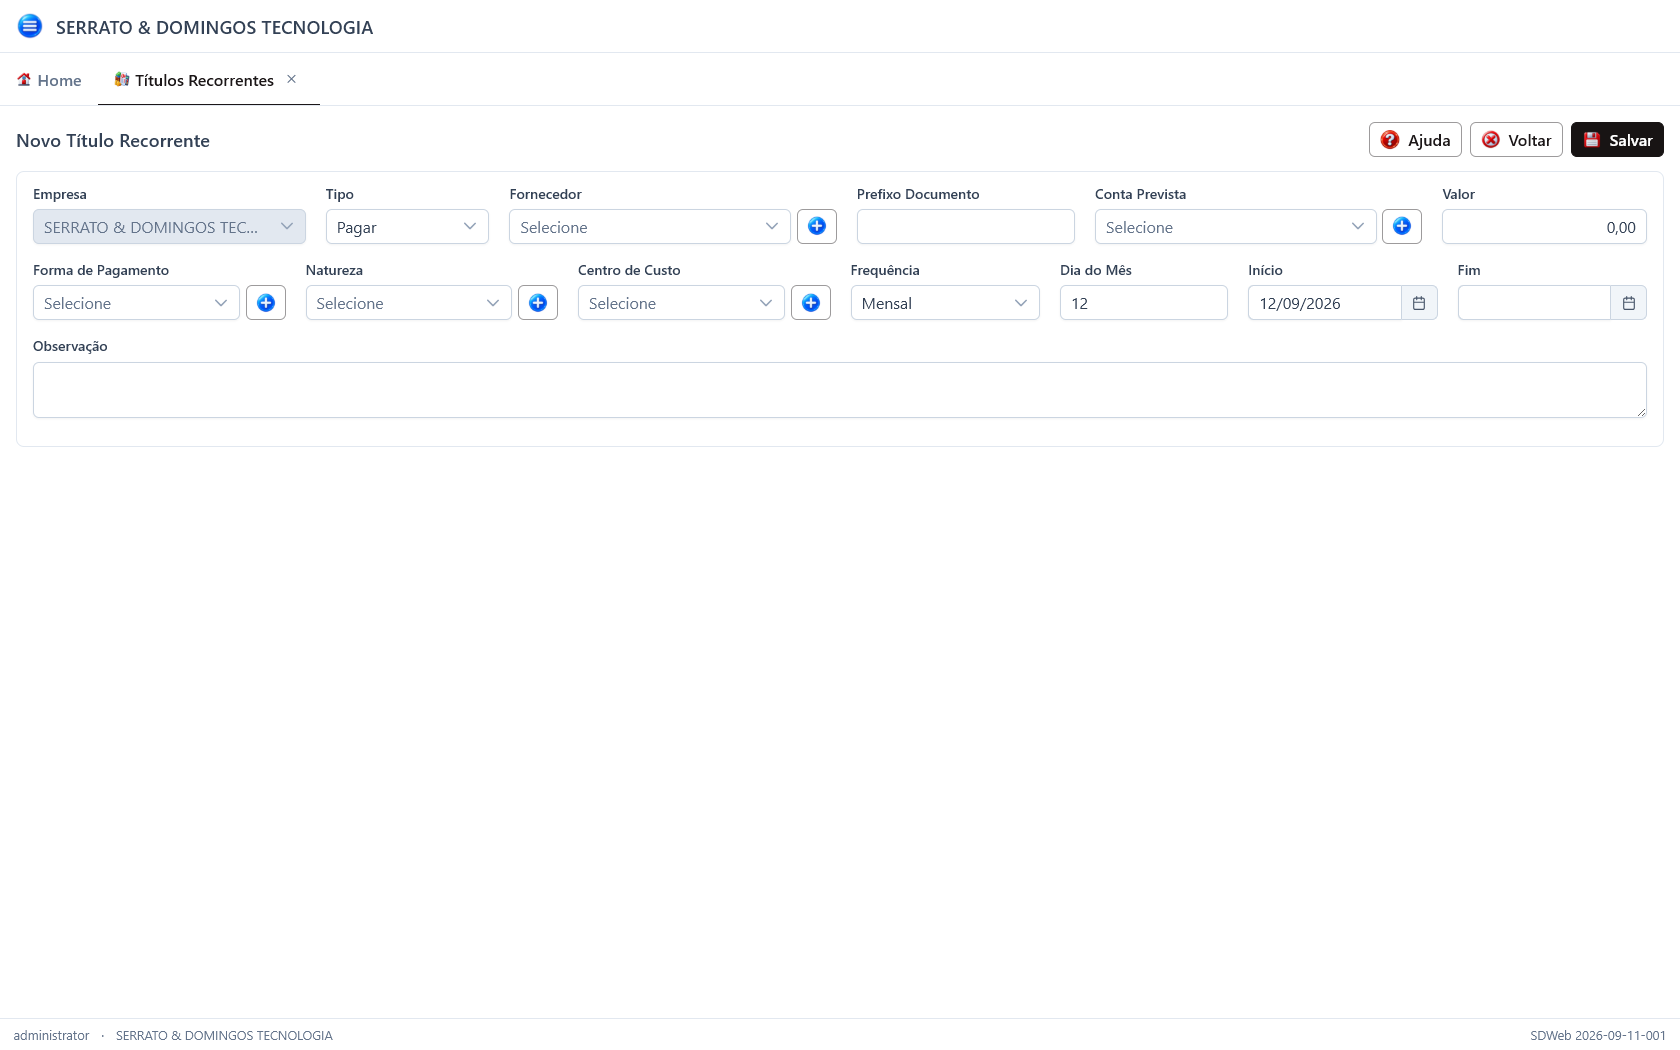Close the Títulos Recorrentes tab

[292, 79]
